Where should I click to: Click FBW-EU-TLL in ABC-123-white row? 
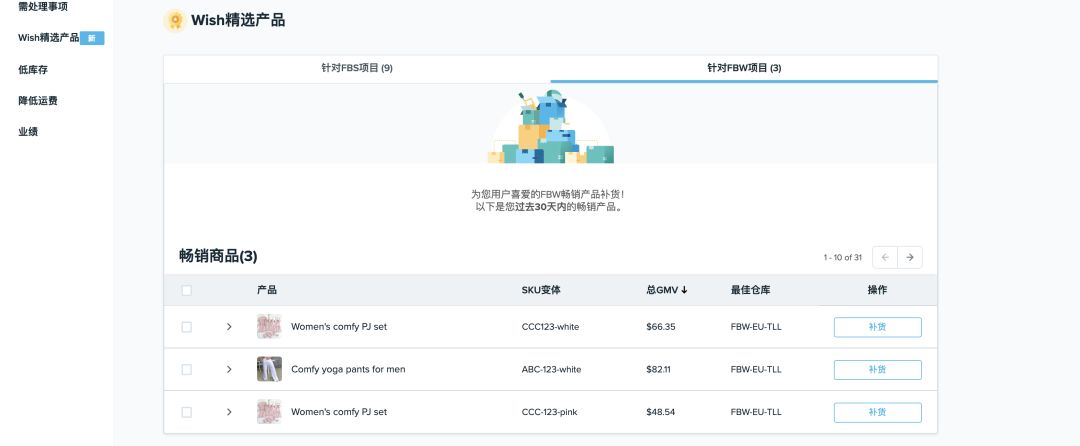tap(756, 370)
